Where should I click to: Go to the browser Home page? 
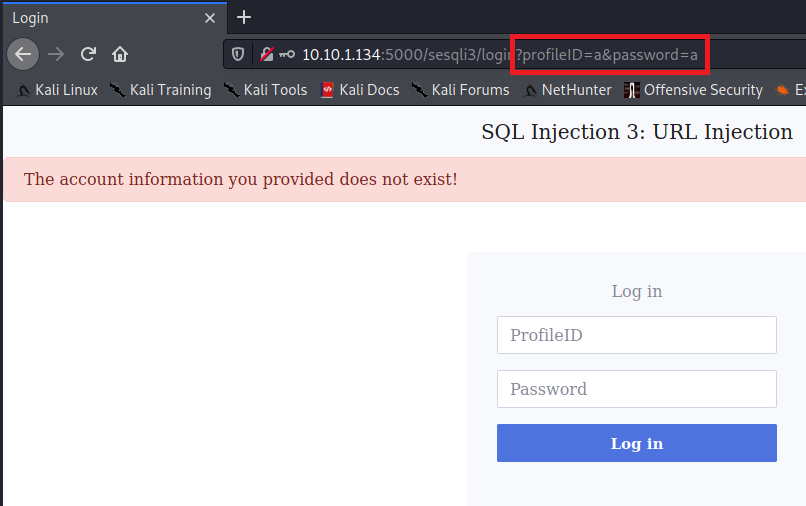point(120,54)
